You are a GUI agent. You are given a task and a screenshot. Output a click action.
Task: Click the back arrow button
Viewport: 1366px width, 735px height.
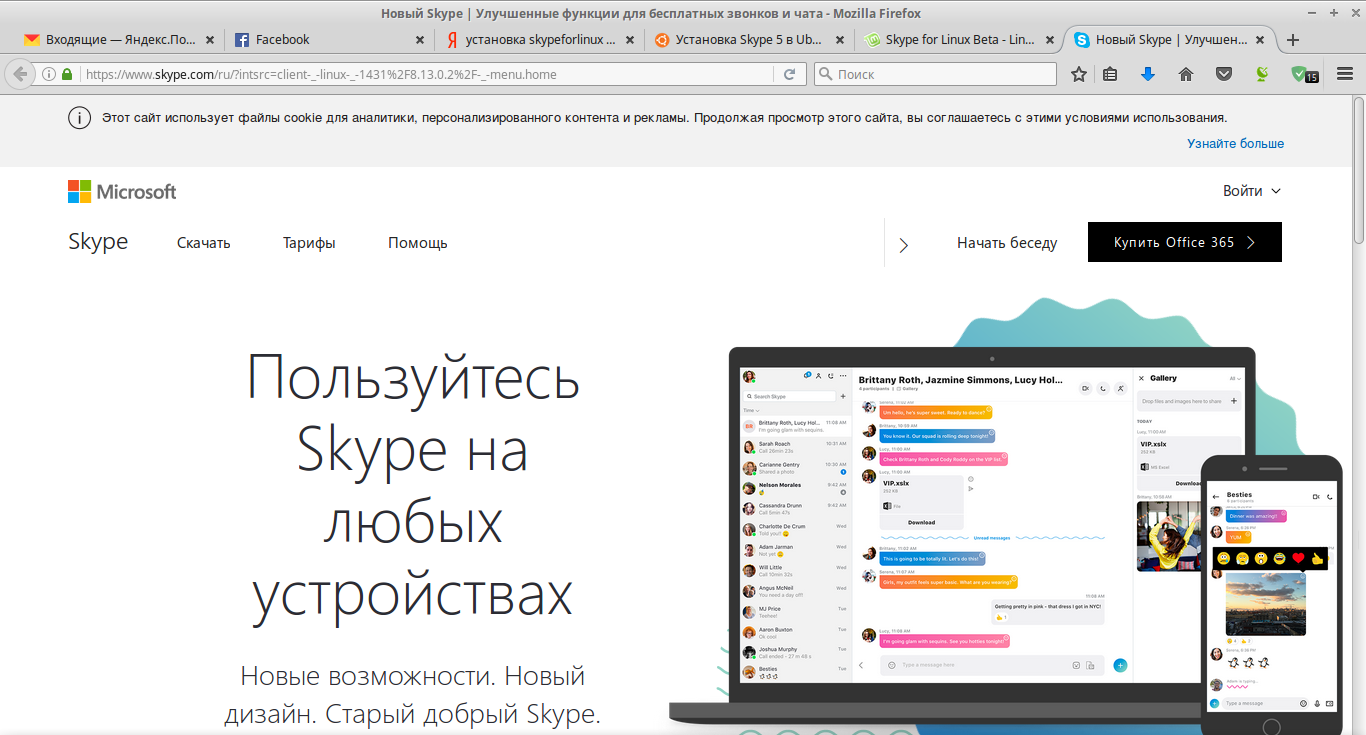(x=19, y=74)
